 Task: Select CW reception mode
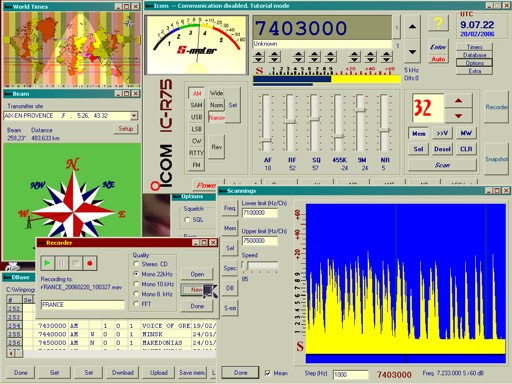point(197,141)
